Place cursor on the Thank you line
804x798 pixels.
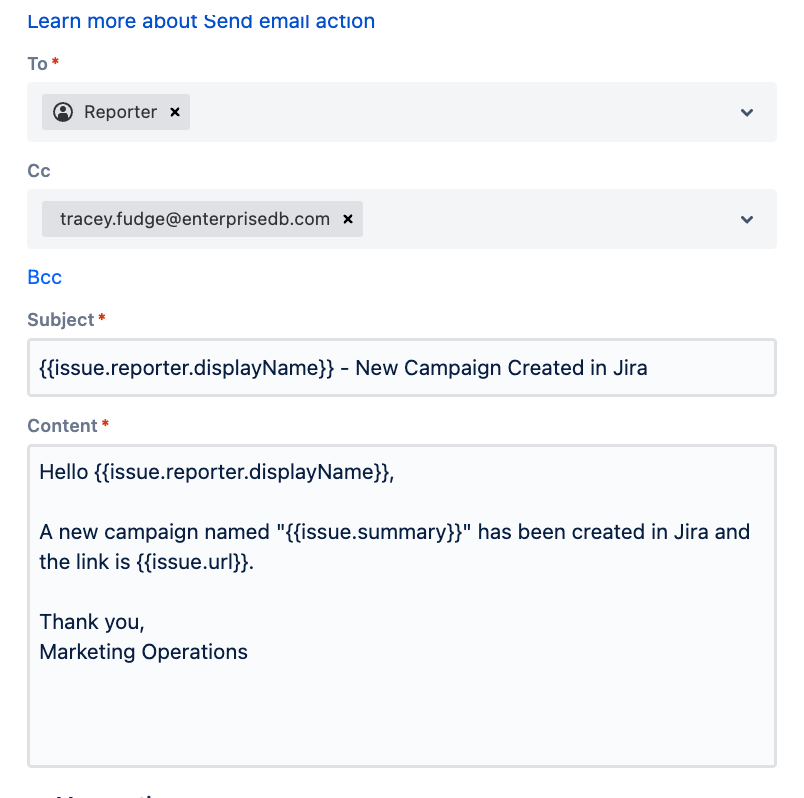92,622
